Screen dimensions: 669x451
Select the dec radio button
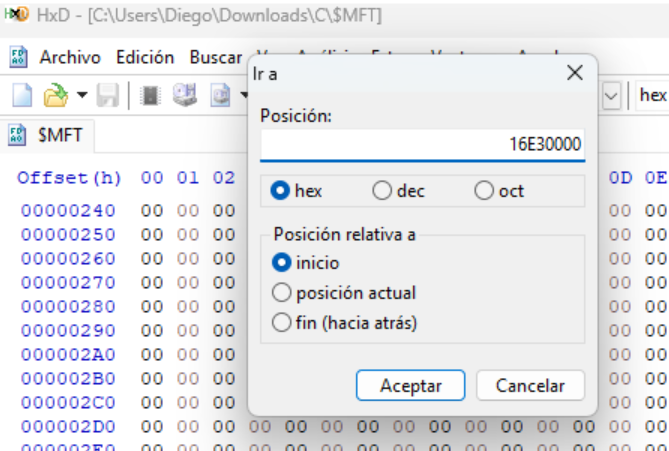[382, 190]
